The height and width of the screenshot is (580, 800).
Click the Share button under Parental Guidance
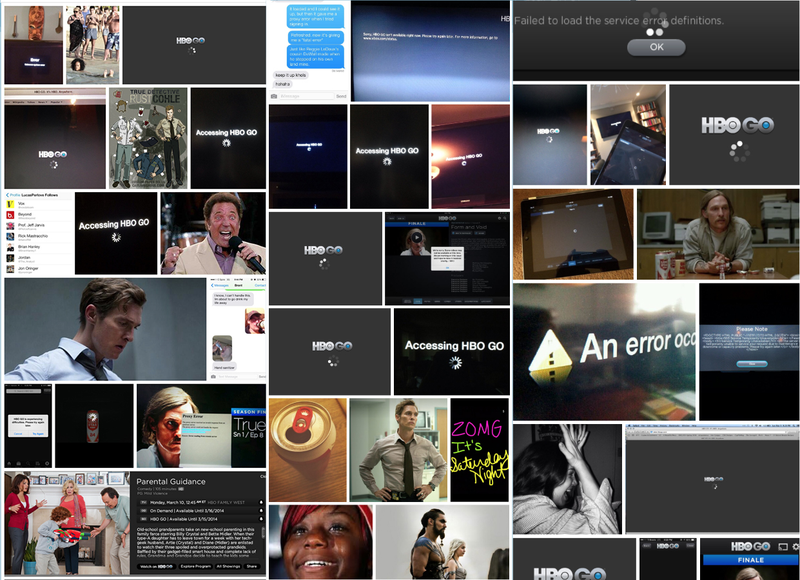pos(252,566)
